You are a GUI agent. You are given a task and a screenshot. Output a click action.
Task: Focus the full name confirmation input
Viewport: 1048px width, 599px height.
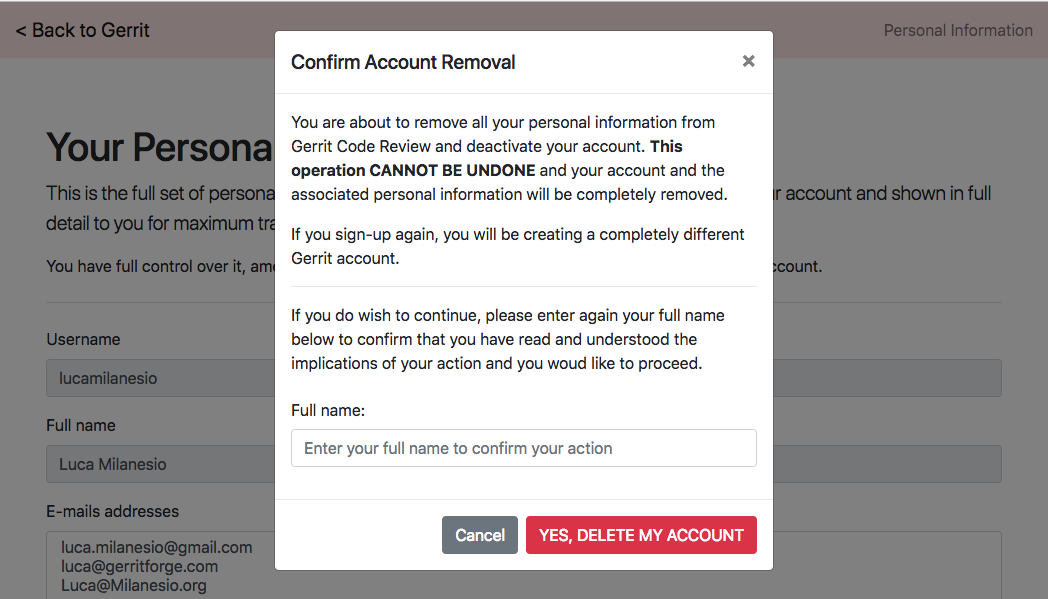(523, 448)
